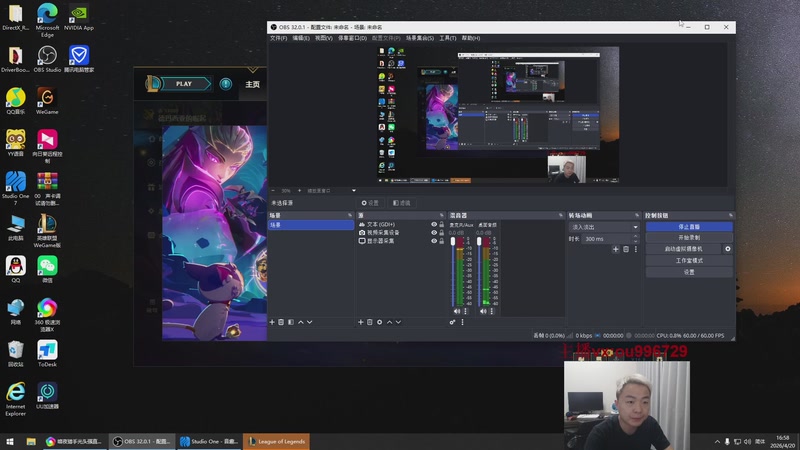Open transition properties three-dot menu
The image size is (800, 450).
(x=636, y=249)
